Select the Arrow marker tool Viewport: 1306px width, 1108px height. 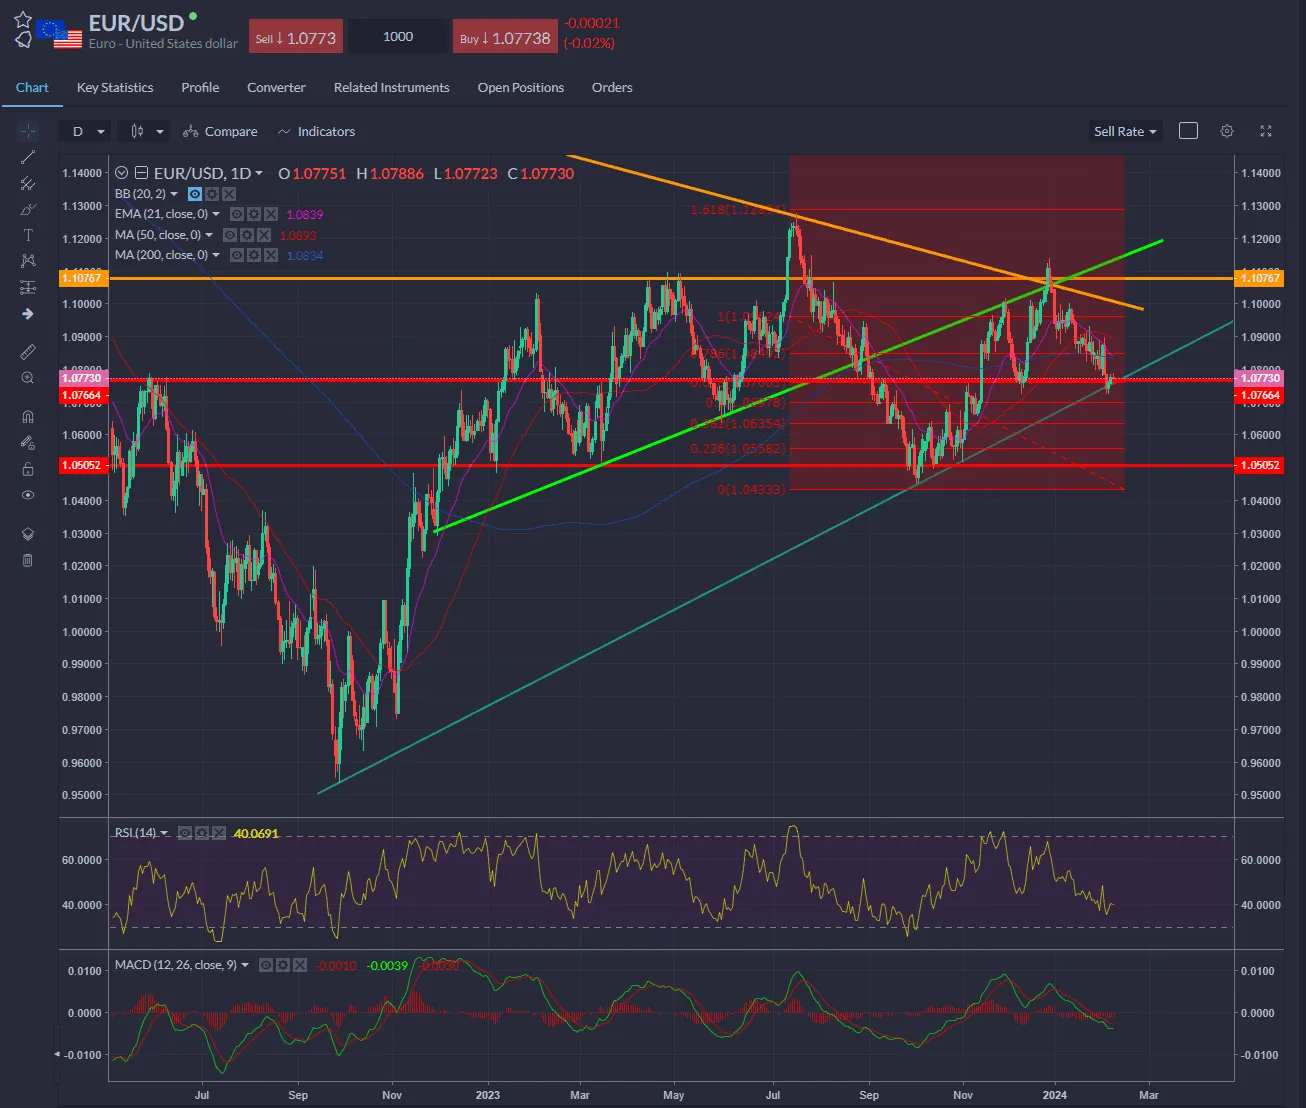coord(27,313)
